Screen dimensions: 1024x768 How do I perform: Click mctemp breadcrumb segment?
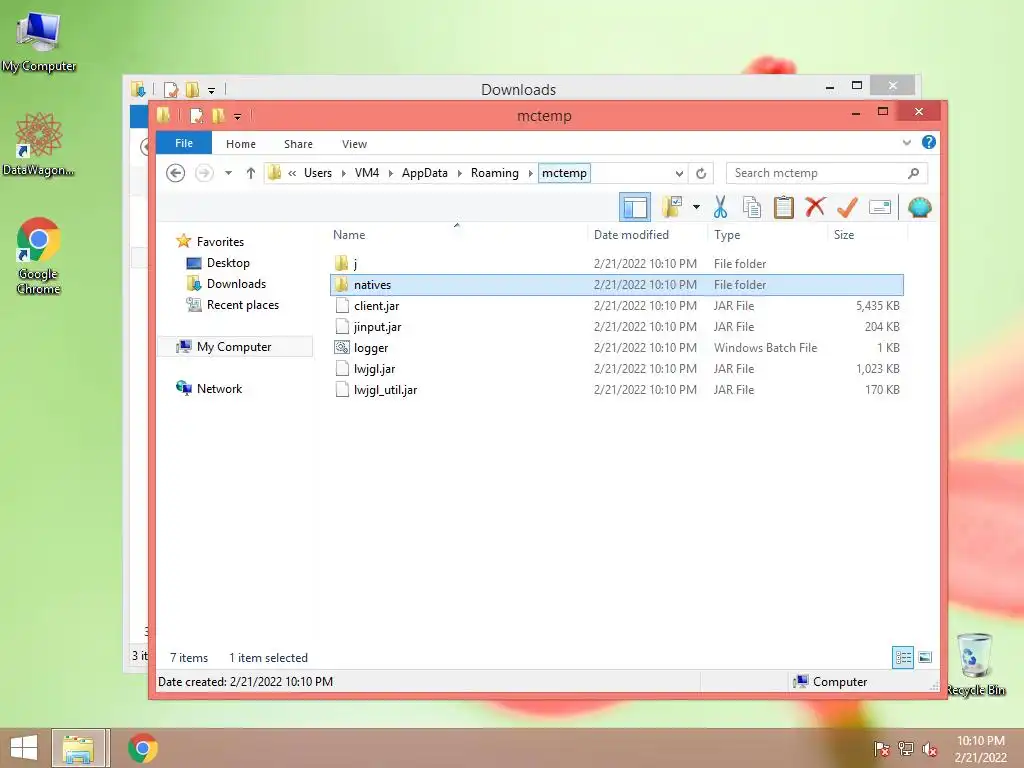564,173
